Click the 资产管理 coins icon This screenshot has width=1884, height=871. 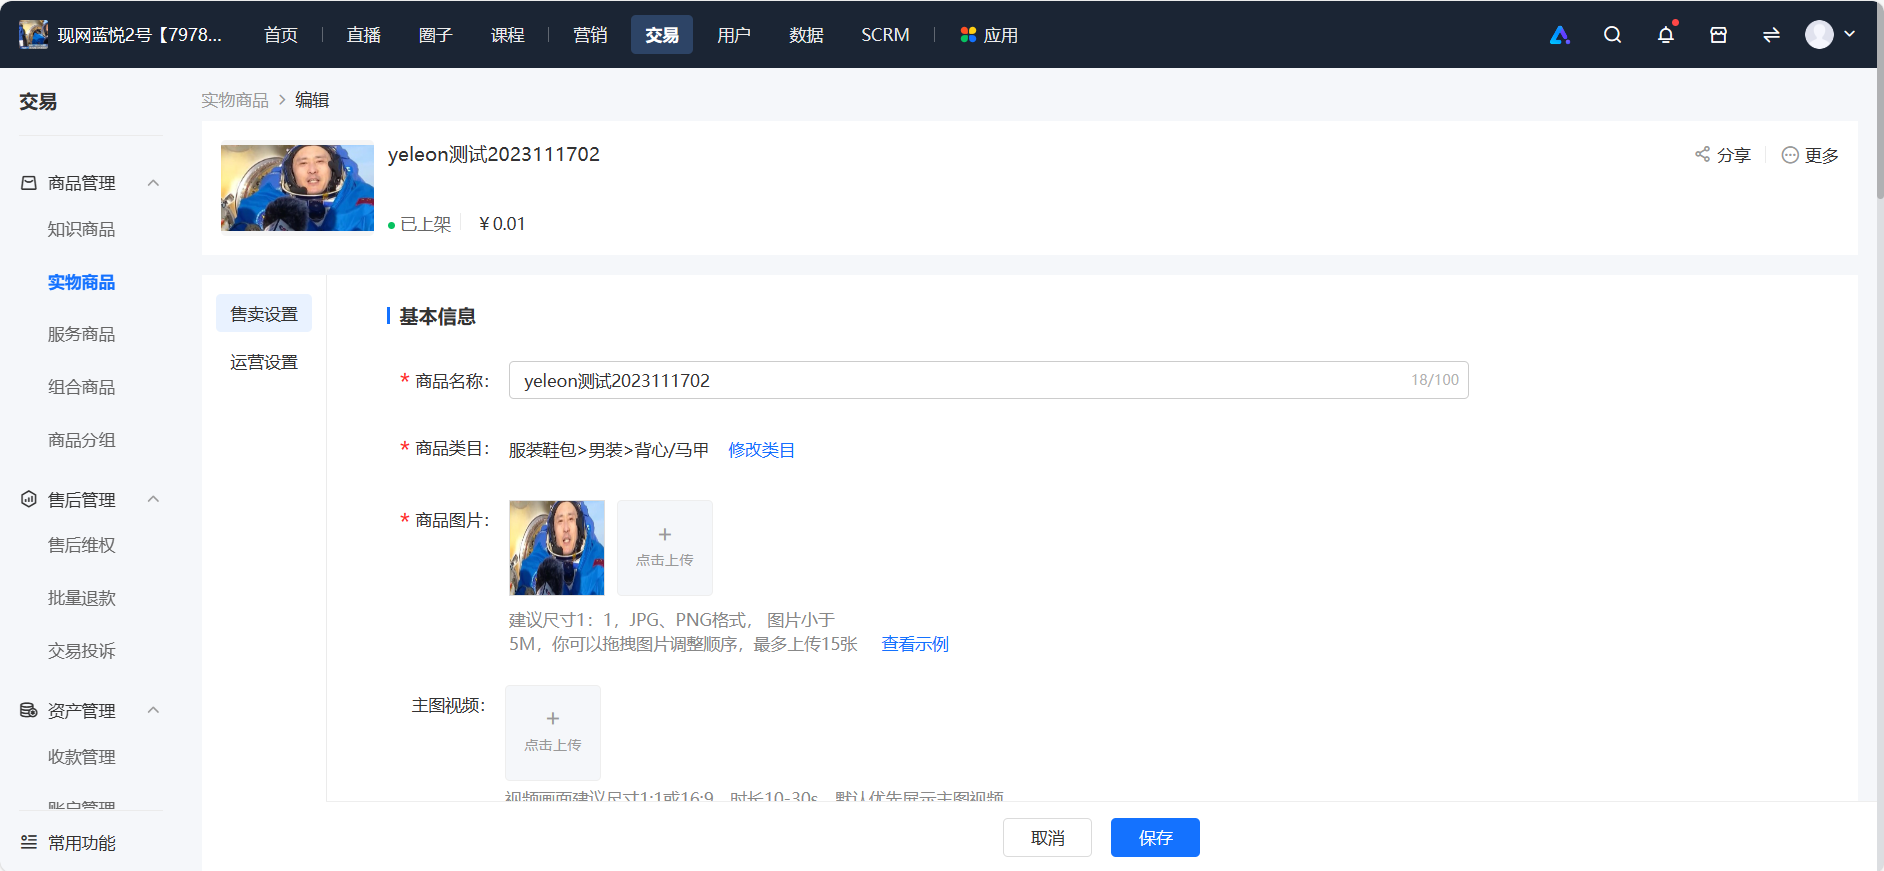click(29, 710)
